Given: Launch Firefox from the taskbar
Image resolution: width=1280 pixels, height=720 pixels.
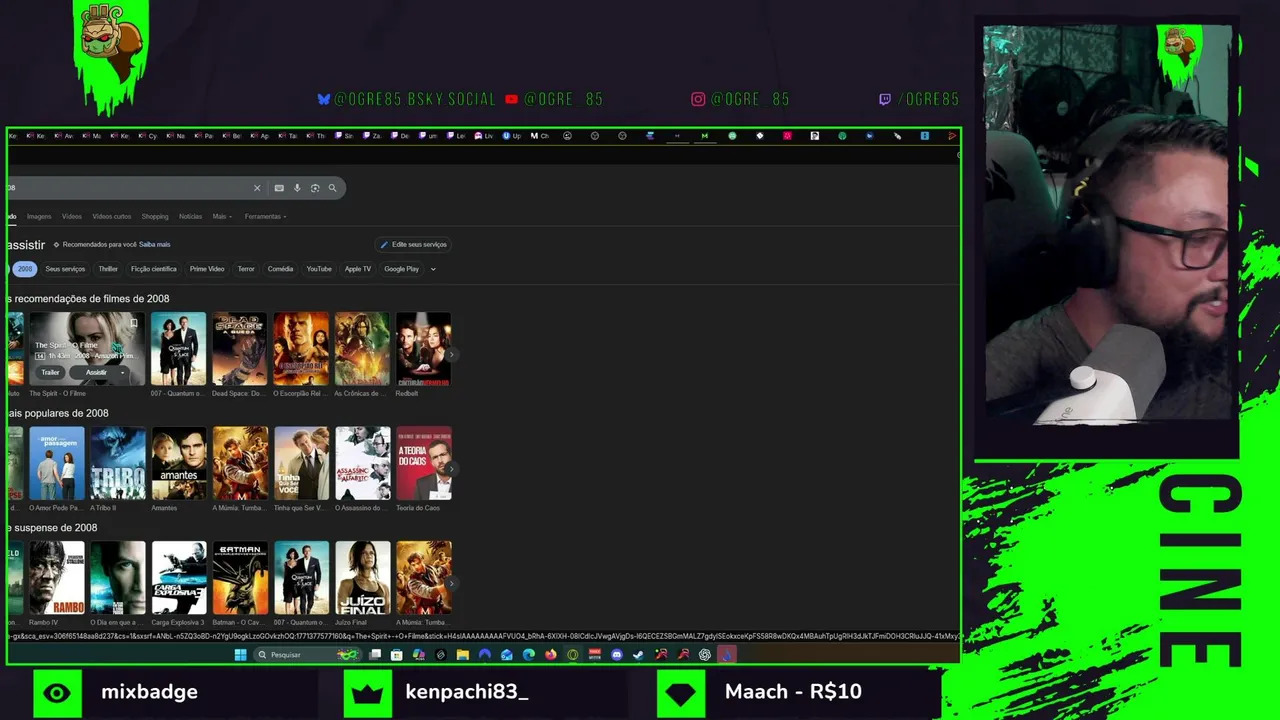Looking at the screenshot, I should click(x=551, y=655).
